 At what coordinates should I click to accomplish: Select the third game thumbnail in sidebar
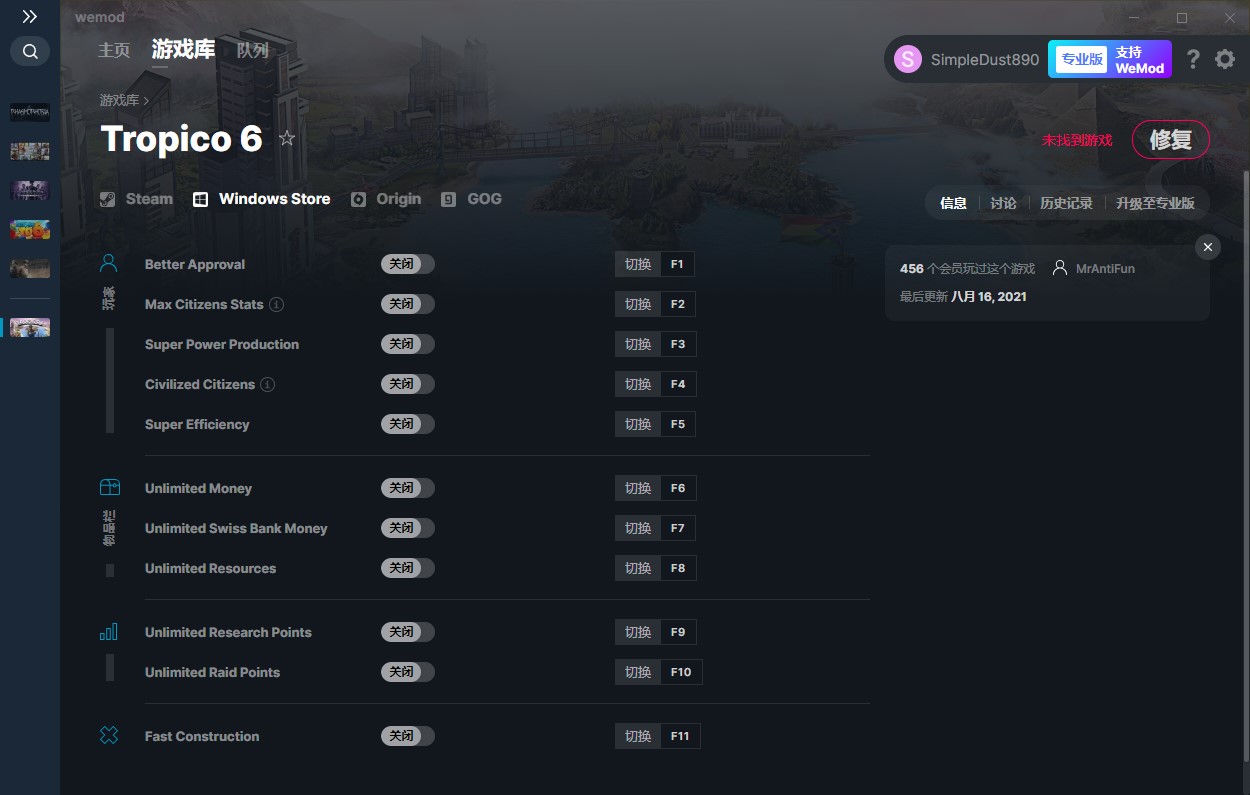point(30,190)
